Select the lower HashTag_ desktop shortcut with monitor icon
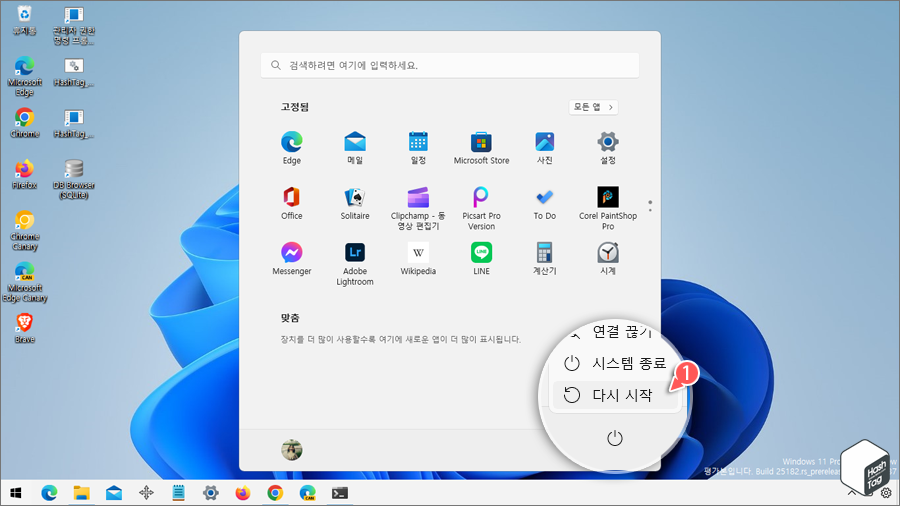This screenshot has height=506, width=900. [73, 123]
